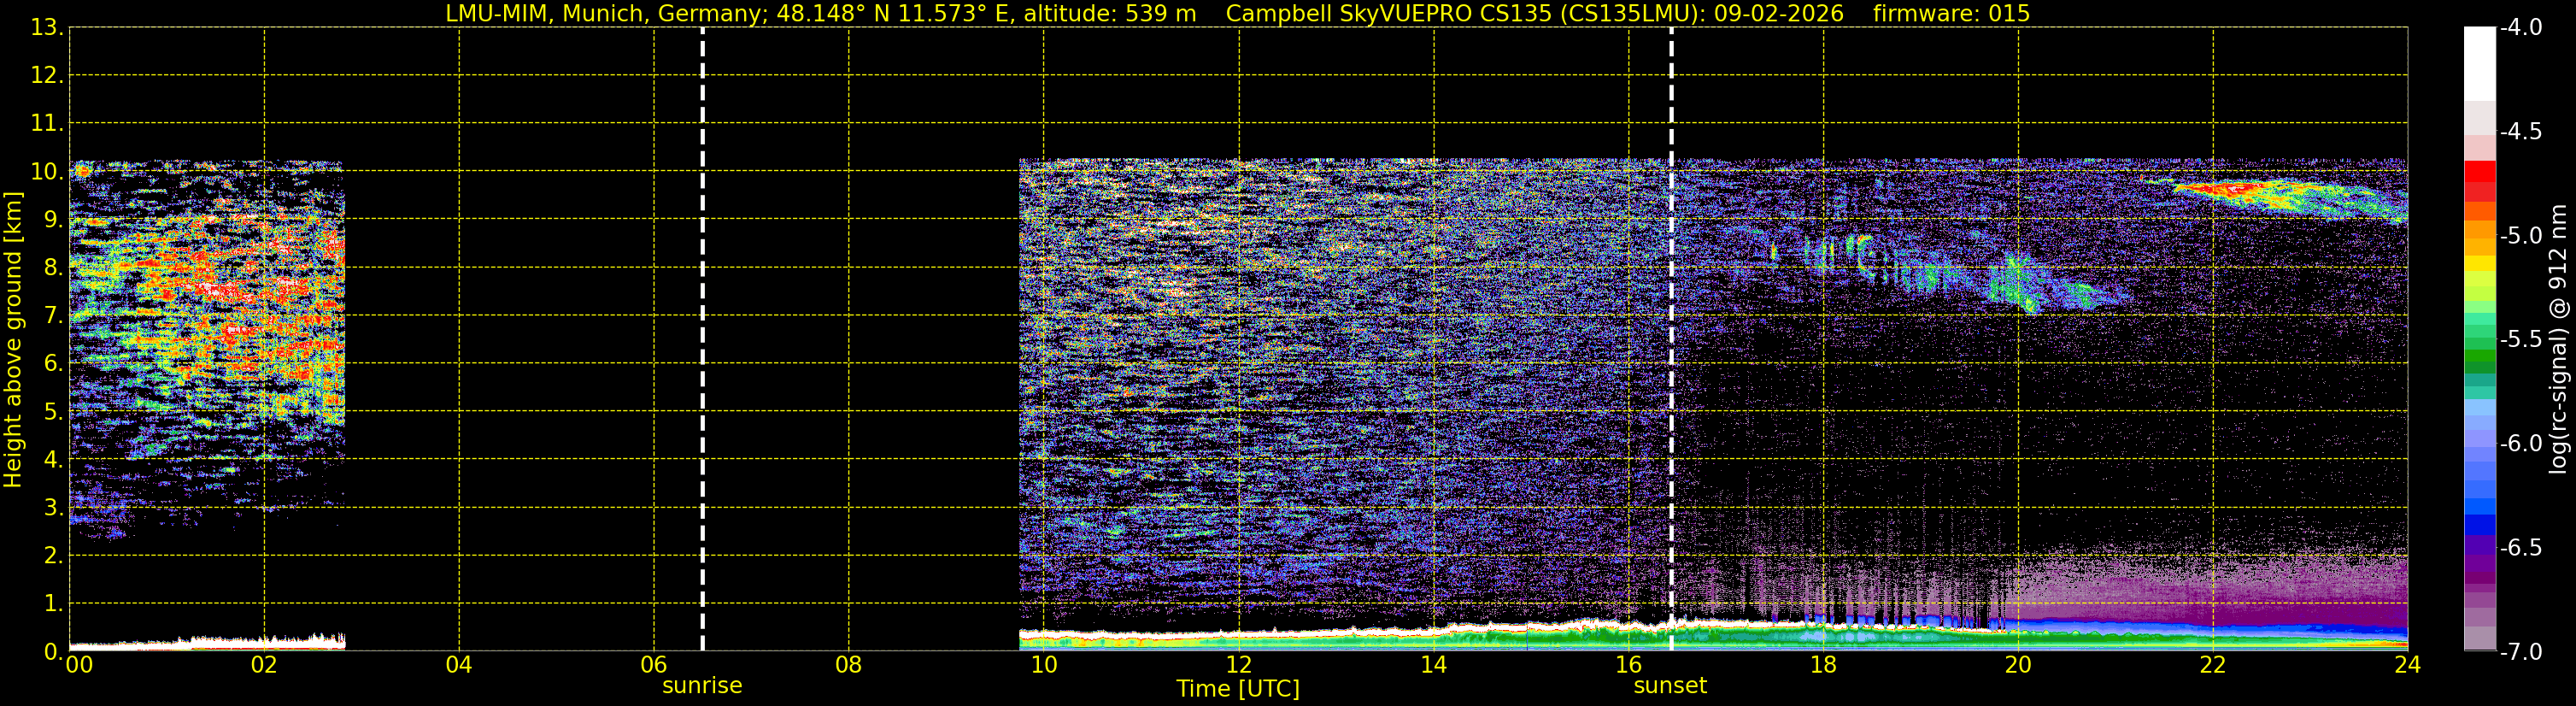Image resolution: width=2576 pixels, height=706 pixels.
Task: Click the colorbar label 'log(rc-signal) @ 912 nm'
Action: click(2559, 339)
